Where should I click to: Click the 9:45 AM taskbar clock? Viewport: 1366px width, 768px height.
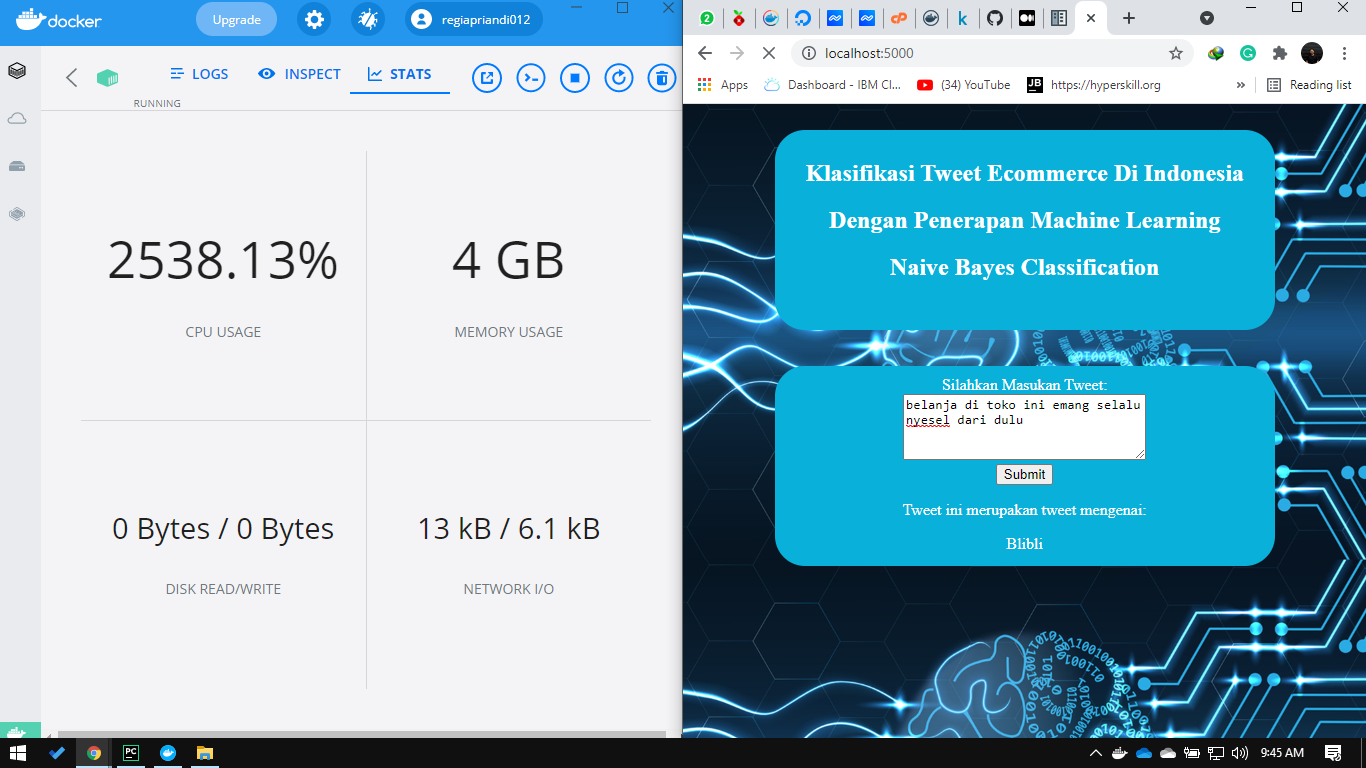coord(1282,753)
